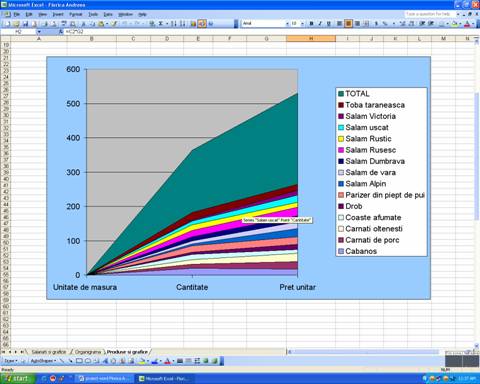Open the font size dropdown
This screenshot has height=384, width=480.
click(x=302, y=24)
